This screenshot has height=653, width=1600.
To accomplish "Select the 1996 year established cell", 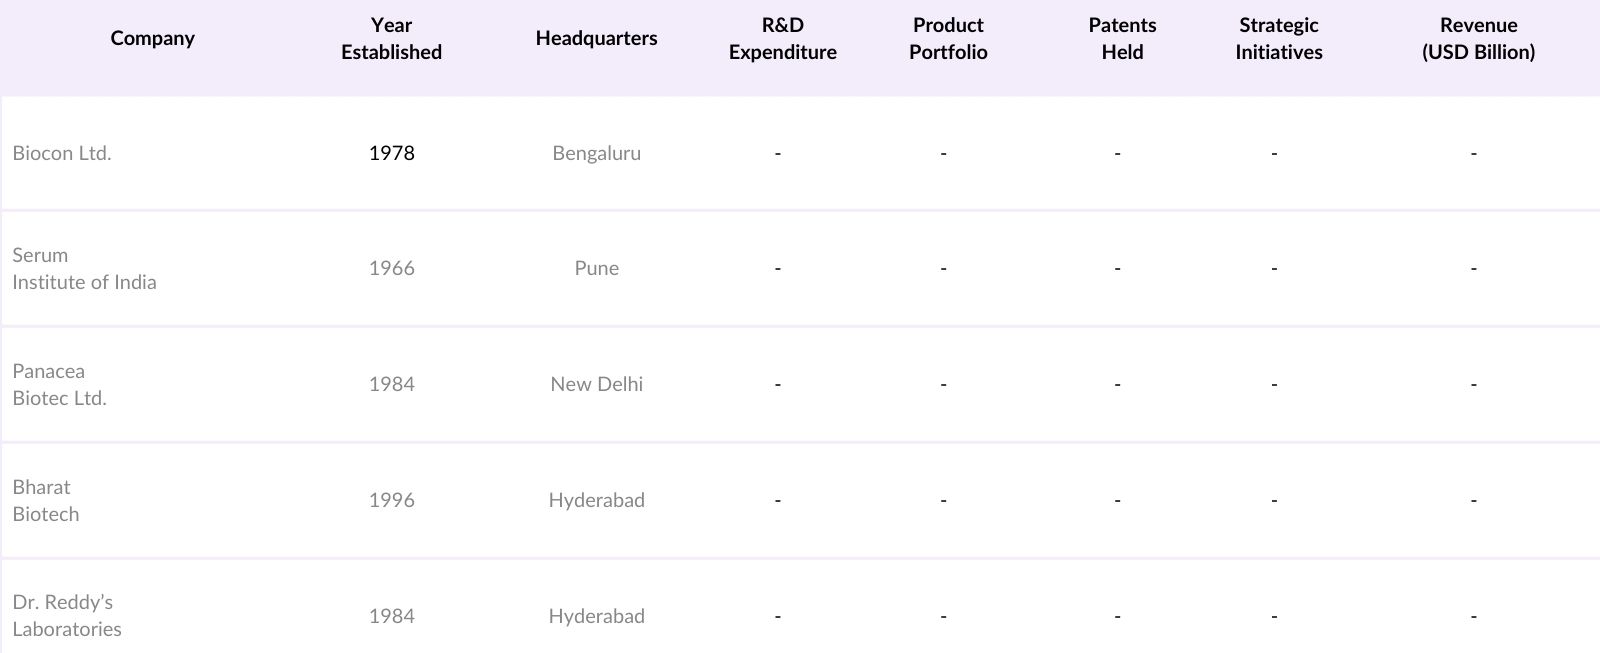I will click(391, 500).
